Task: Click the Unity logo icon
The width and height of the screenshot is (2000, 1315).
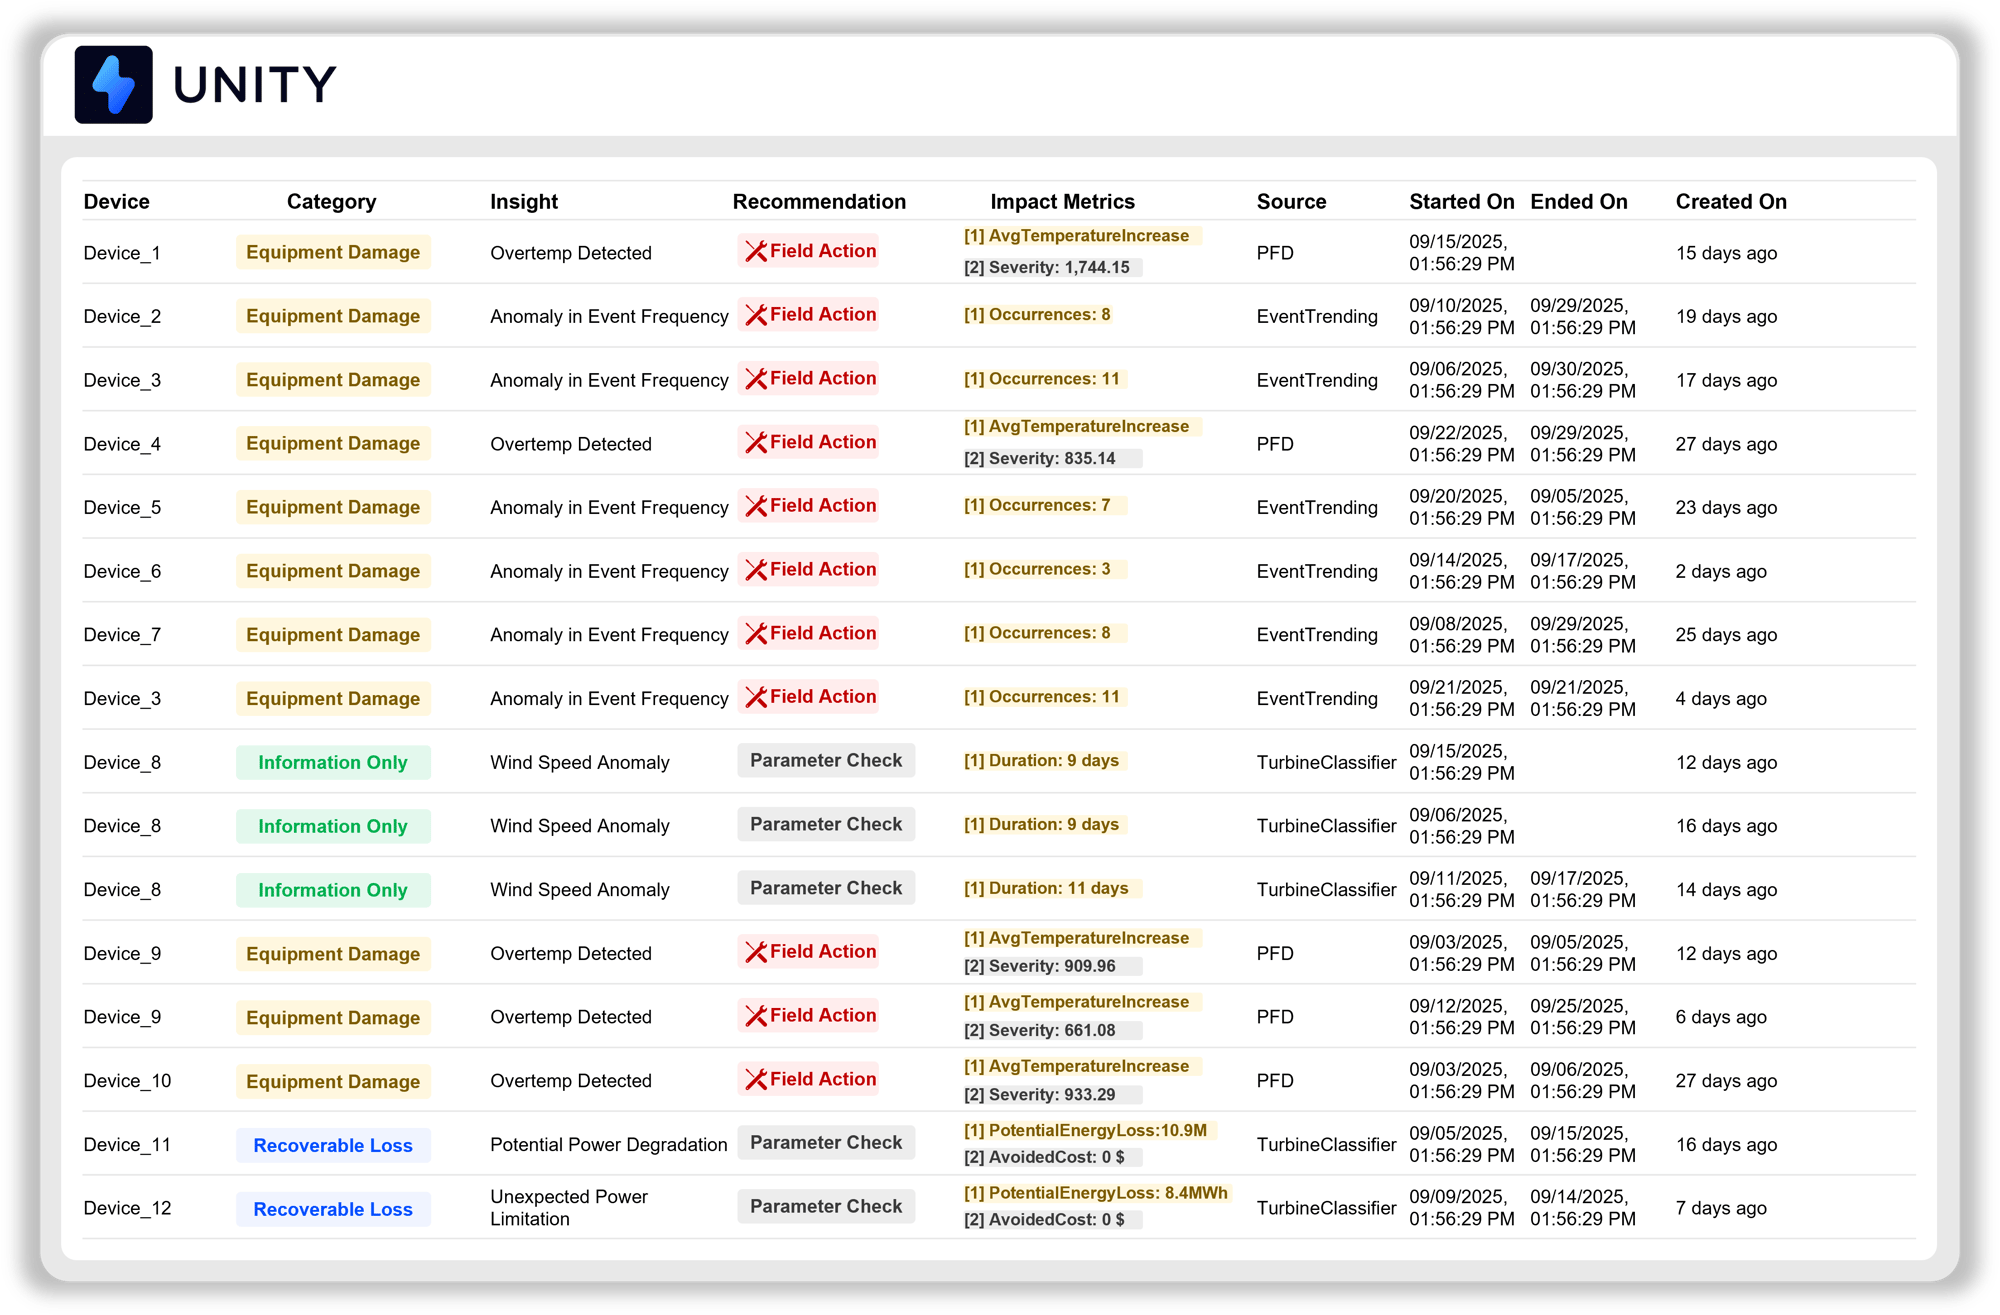Action: point(113,86)
